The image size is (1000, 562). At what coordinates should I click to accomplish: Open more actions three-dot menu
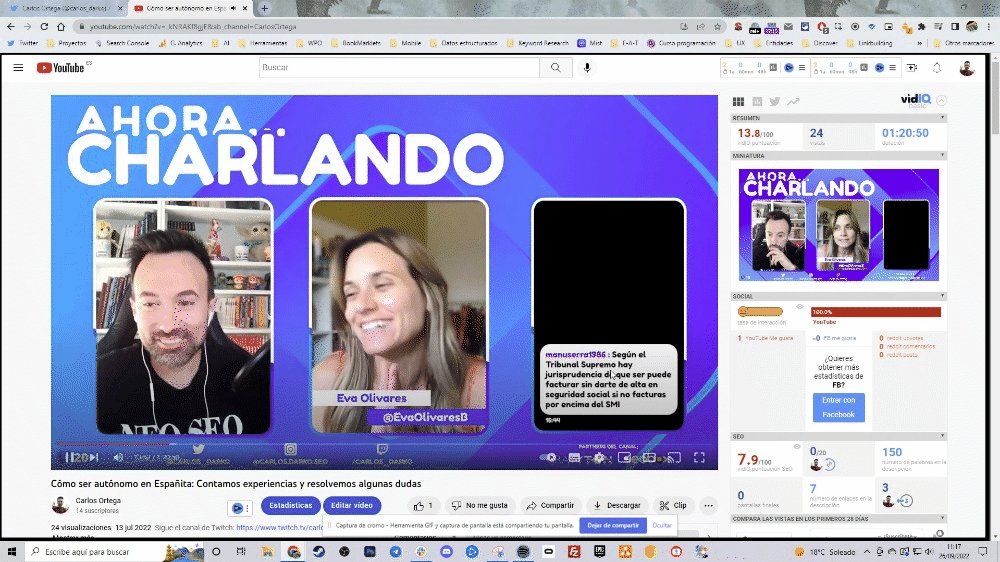click(709, 505)
